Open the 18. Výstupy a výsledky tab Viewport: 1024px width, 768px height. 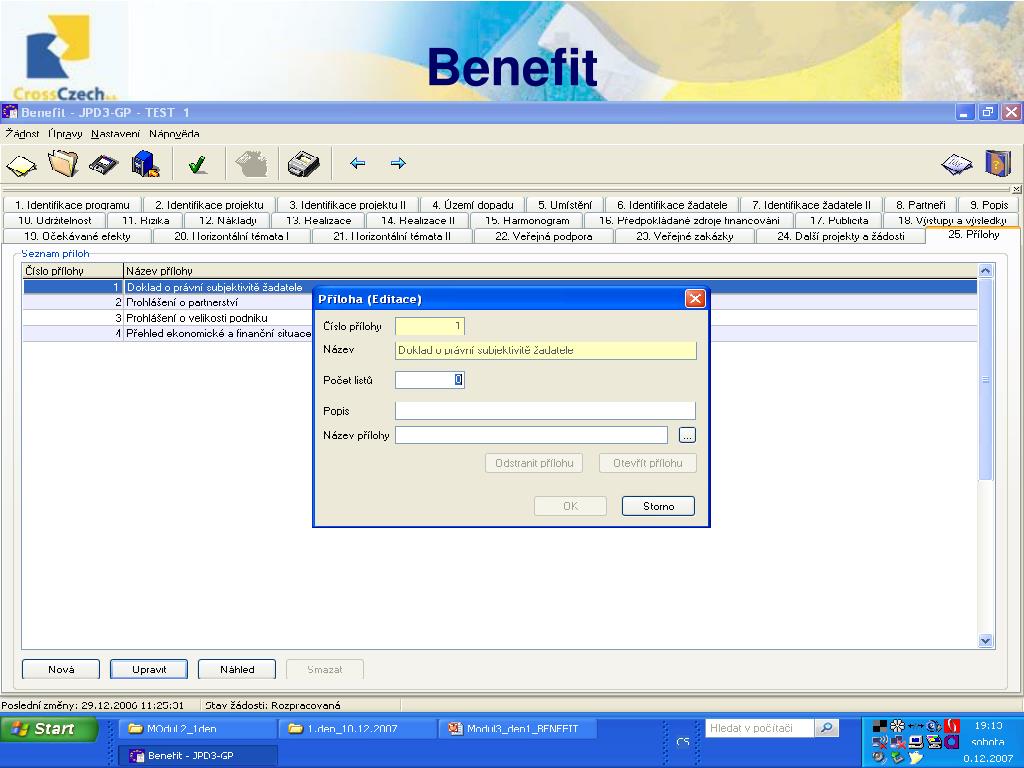(x=952, y=221)
